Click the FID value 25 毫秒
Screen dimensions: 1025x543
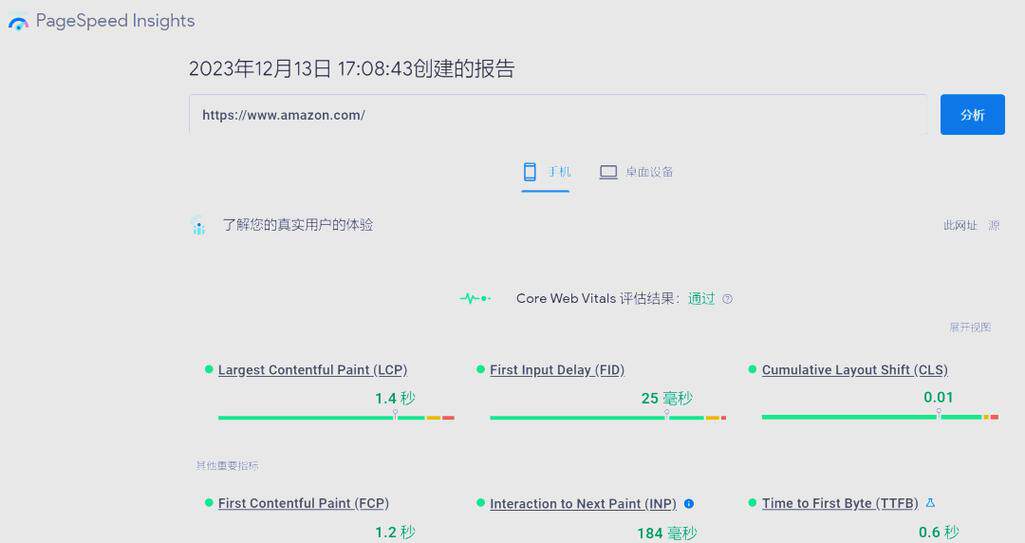(x=667, y=398)
